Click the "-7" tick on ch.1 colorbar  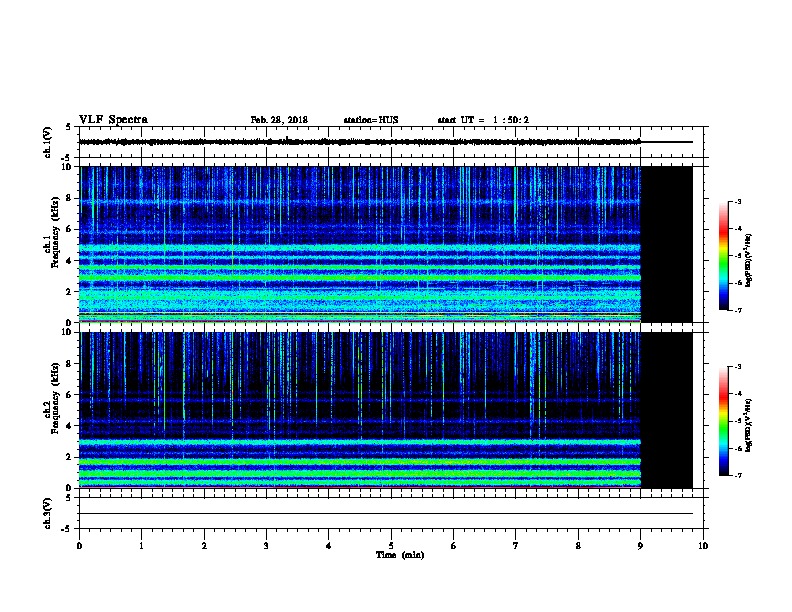click(738, 310)
